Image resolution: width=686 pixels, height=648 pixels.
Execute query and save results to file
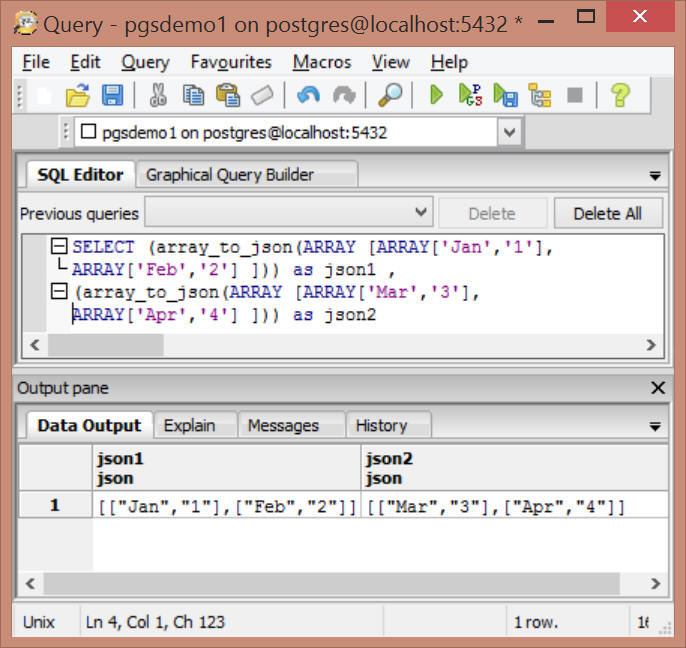pyautogui.click(x=505, y=95)
